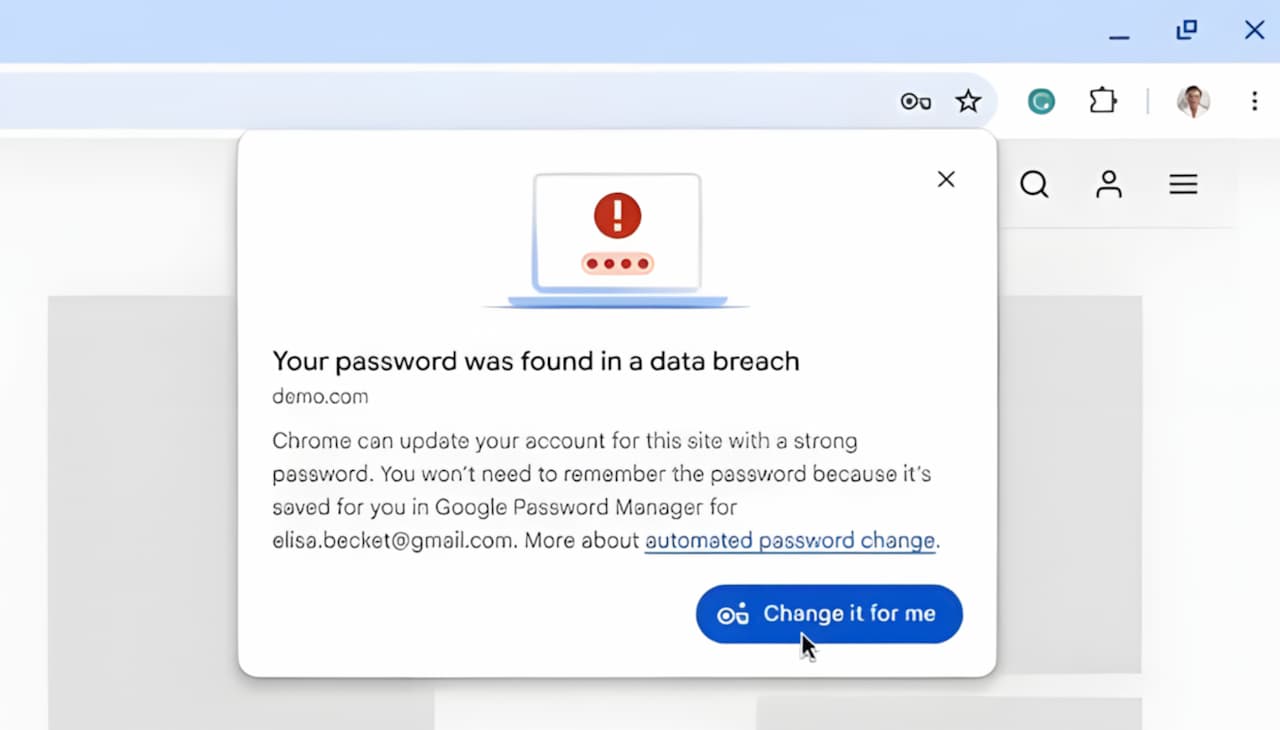The height and width of the screenshot is (730, 1280).
Task: Expand the website's hamburger menu
Action: pyautogui.click(x=1183, y=184)
